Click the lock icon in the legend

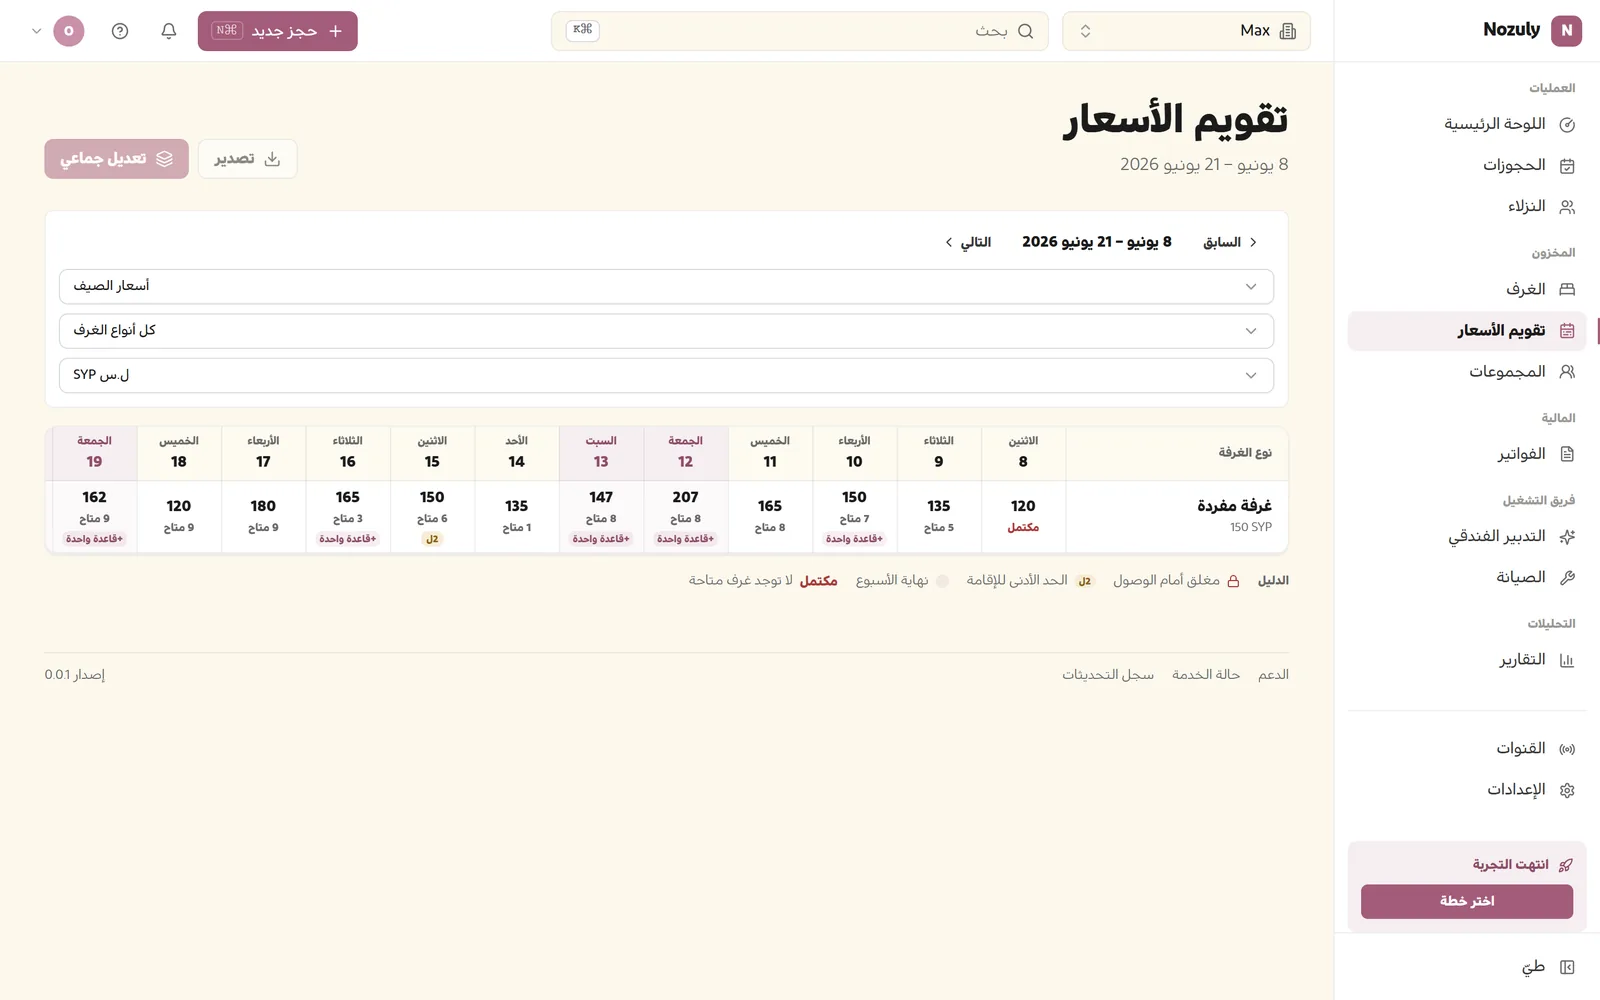(x=1233, y=581)
